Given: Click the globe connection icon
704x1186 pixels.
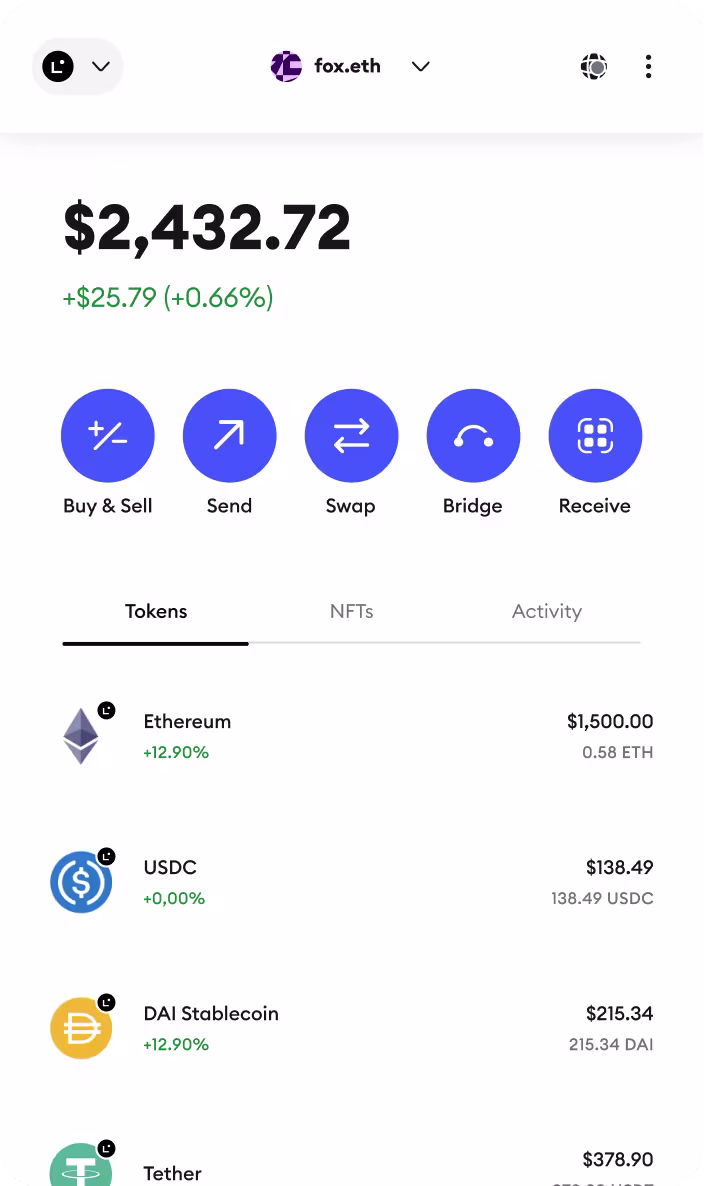Looking at the screenshot, I should tap(594, 67).
